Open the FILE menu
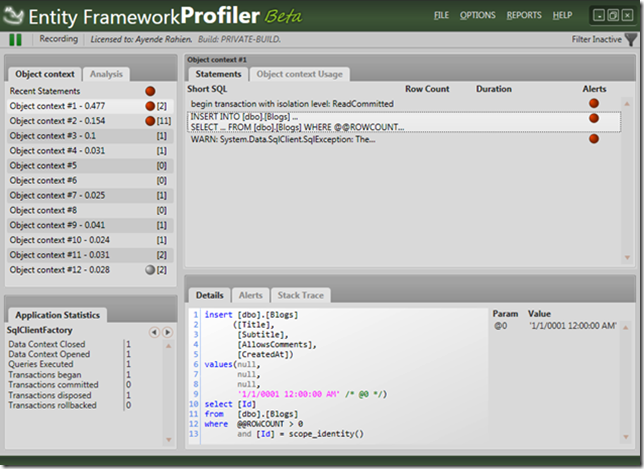 click(441, 15)
